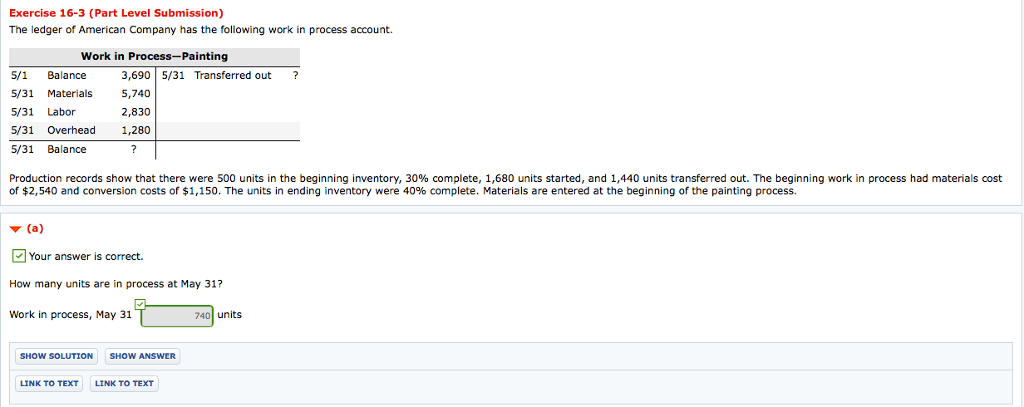This screenshot has width=1024, height=407.
Task: Click the question mark for Transferred out
Action: 294,75
